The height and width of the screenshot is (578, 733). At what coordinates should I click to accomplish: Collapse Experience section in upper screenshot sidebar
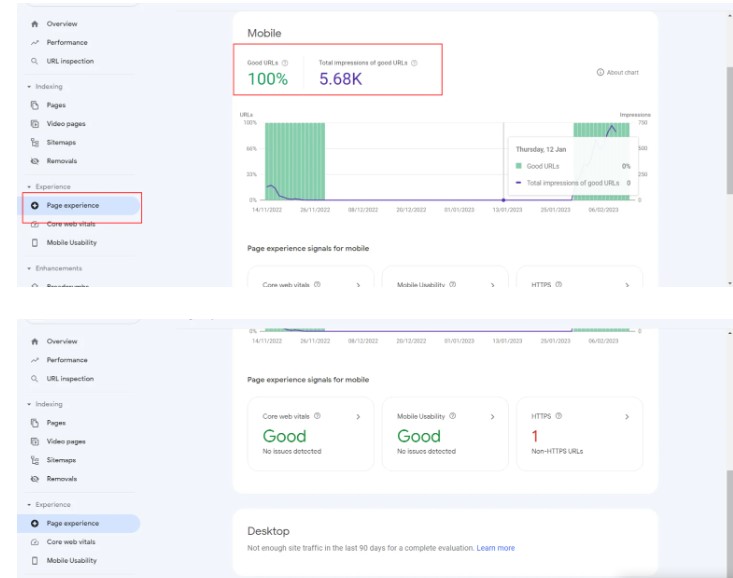[29, 187]
